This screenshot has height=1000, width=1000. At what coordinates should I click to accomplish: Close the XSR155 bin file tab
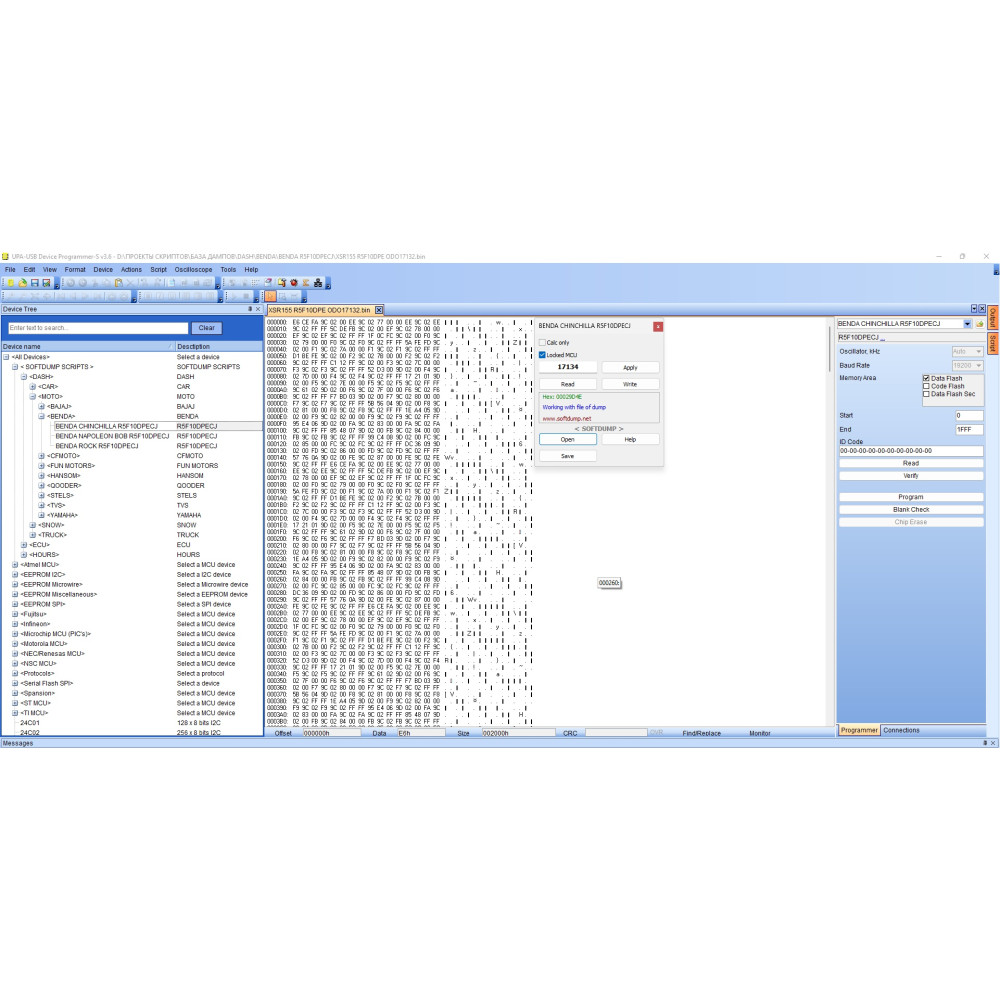pos(379,310)
